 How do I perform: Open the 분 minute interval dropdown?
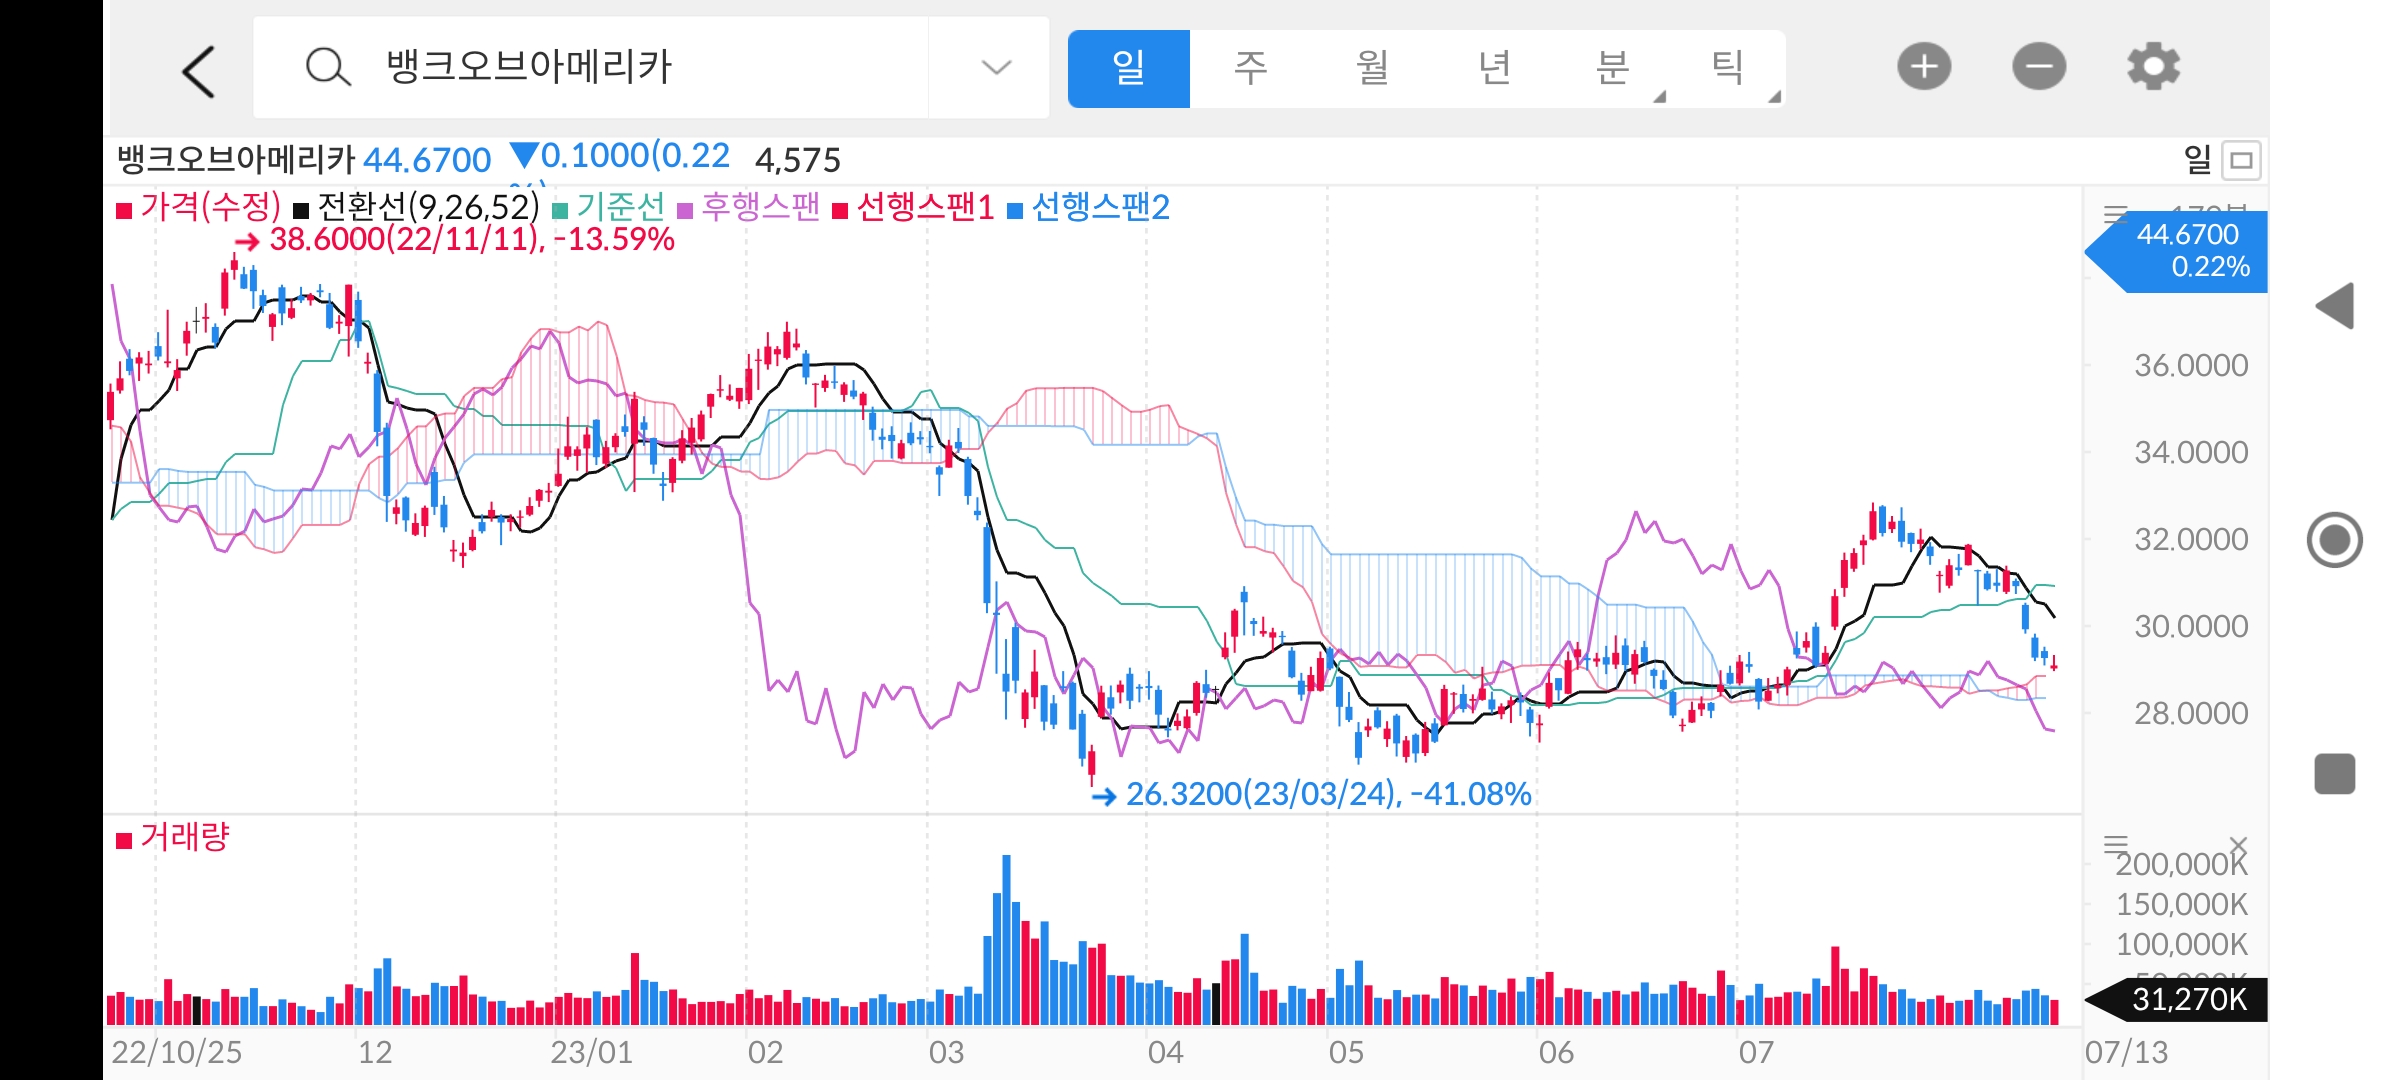click(1613, 68)
